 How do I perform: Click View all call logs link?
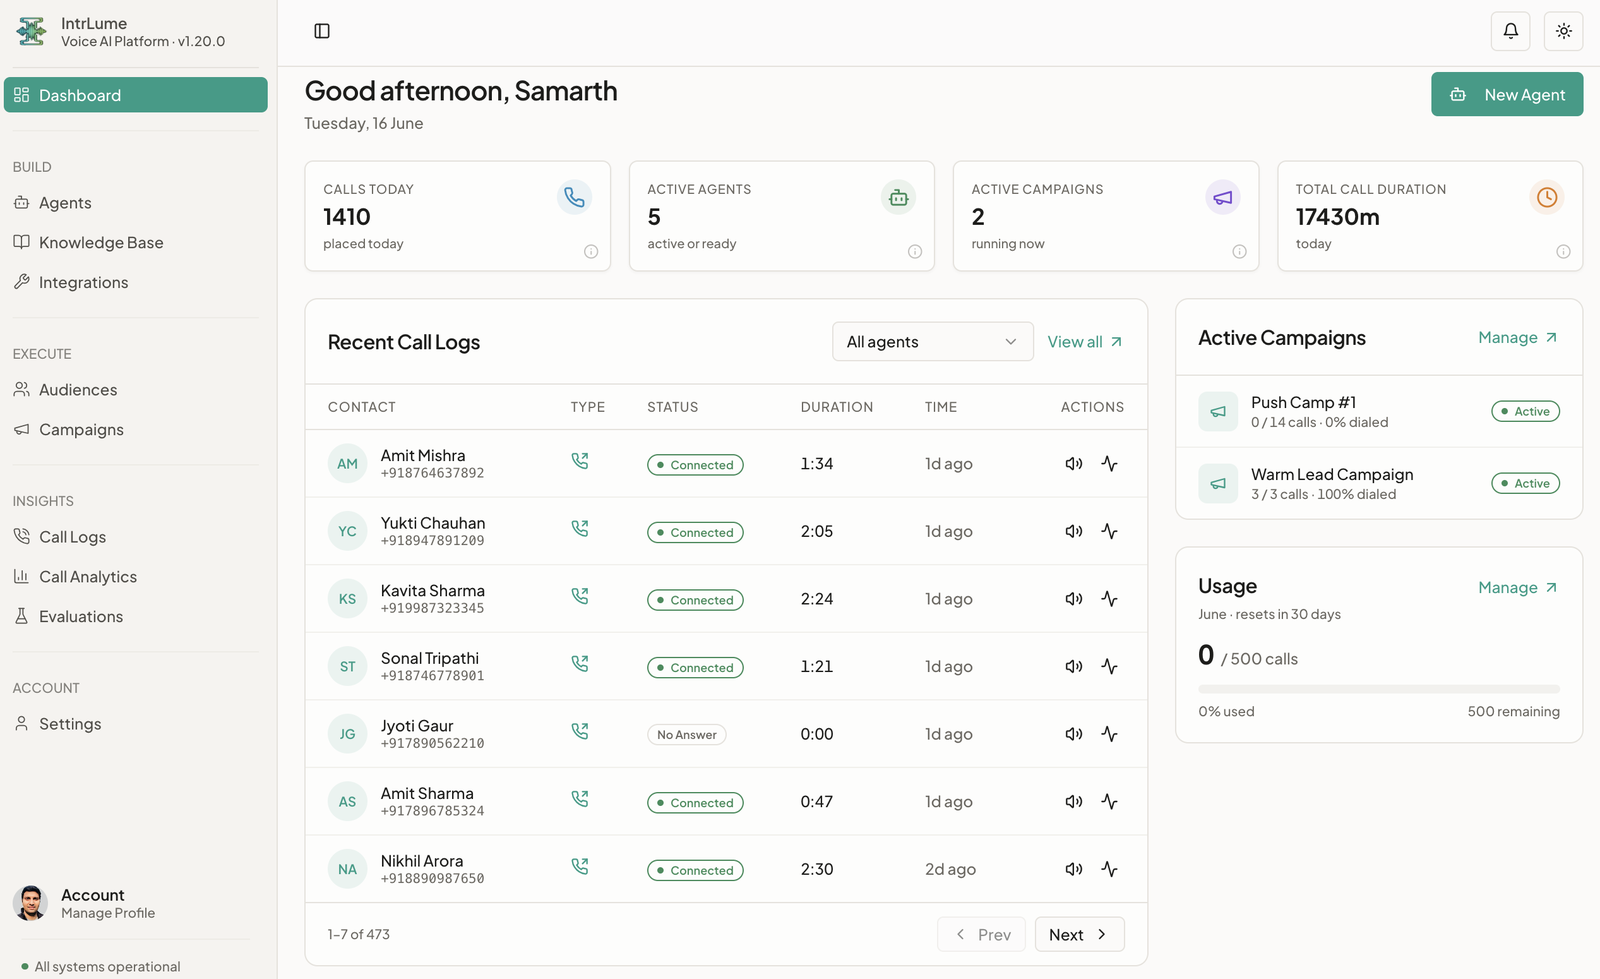coord(1085,342)
